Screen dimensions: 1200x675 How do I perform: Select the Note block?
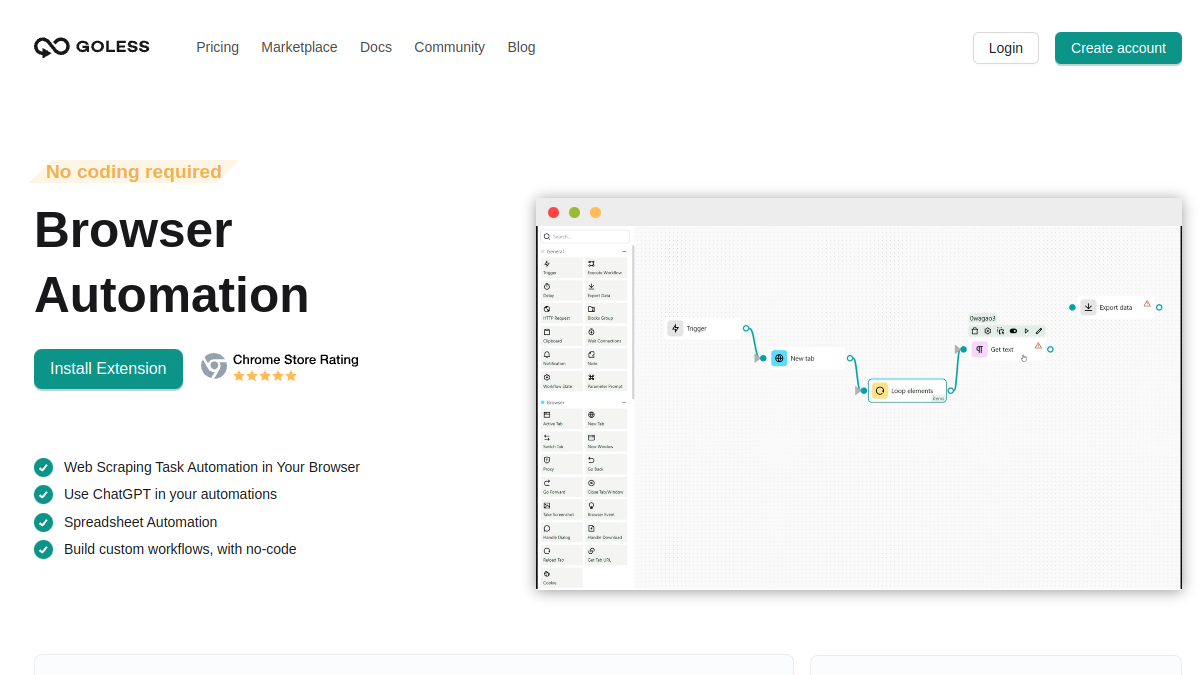point(606,358)
